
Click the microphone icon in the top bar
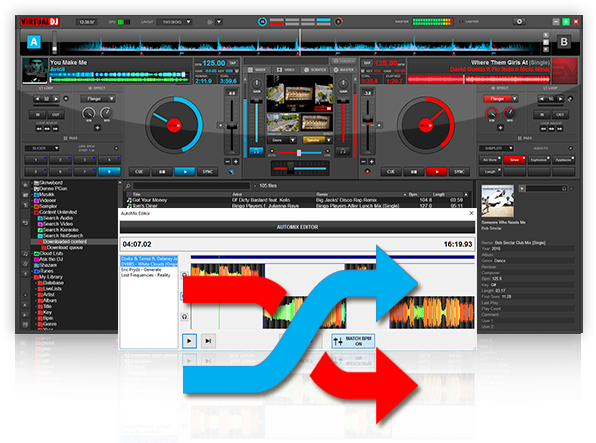coord(210,22)
